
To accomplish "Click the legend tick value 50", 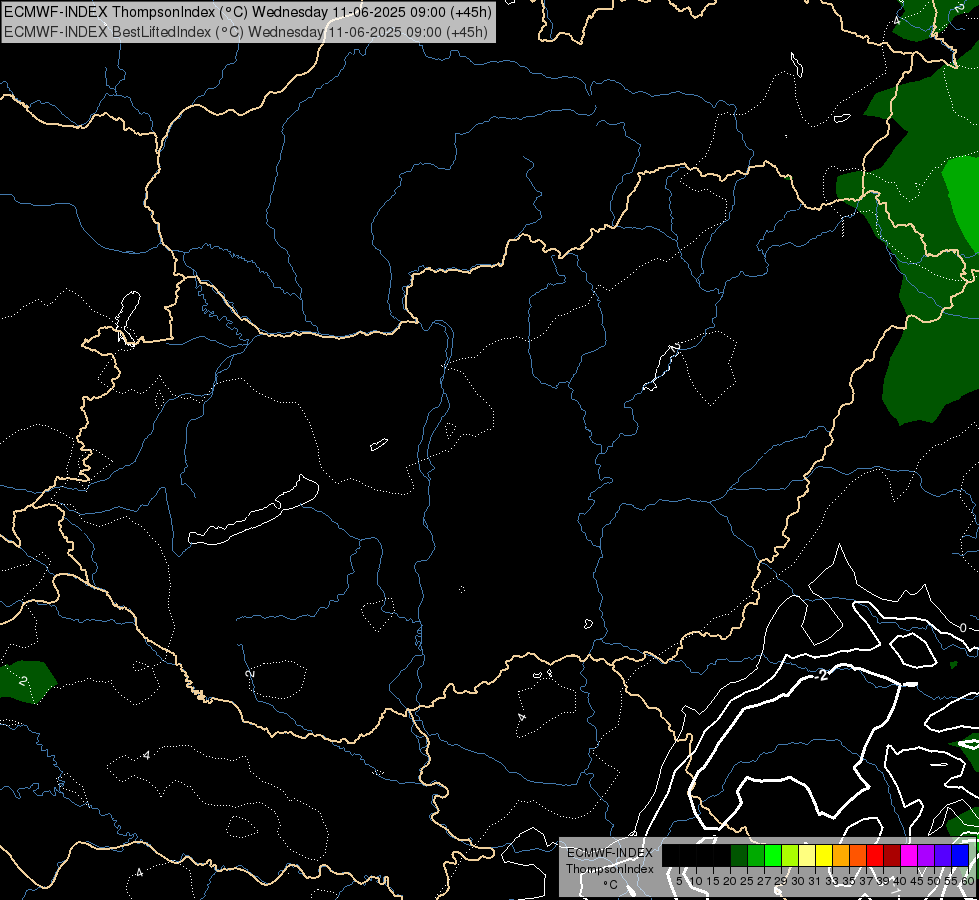I will pos(935,881).
